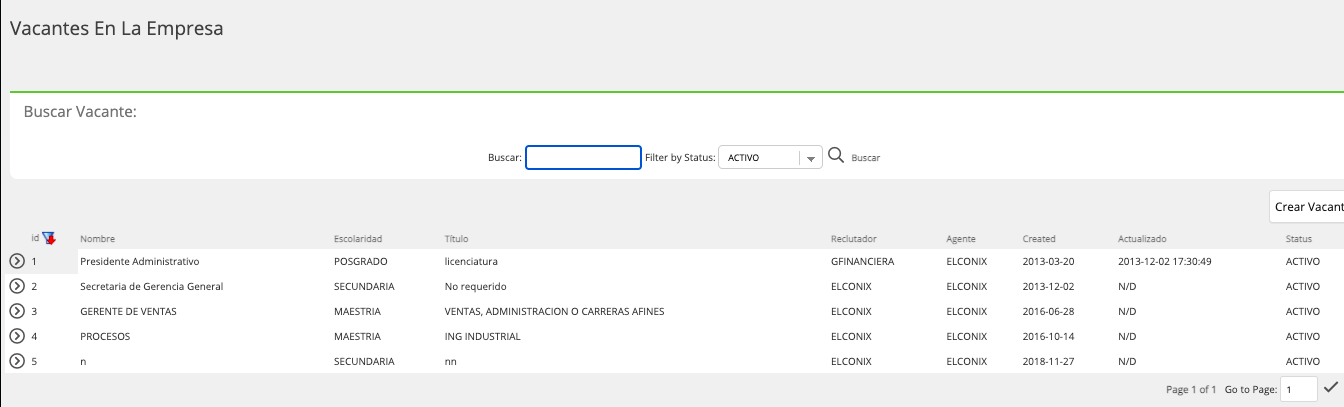Screen dimensions: 1344x407
Task: Expand row 4 PROCESOS
Action: (17, 336)
